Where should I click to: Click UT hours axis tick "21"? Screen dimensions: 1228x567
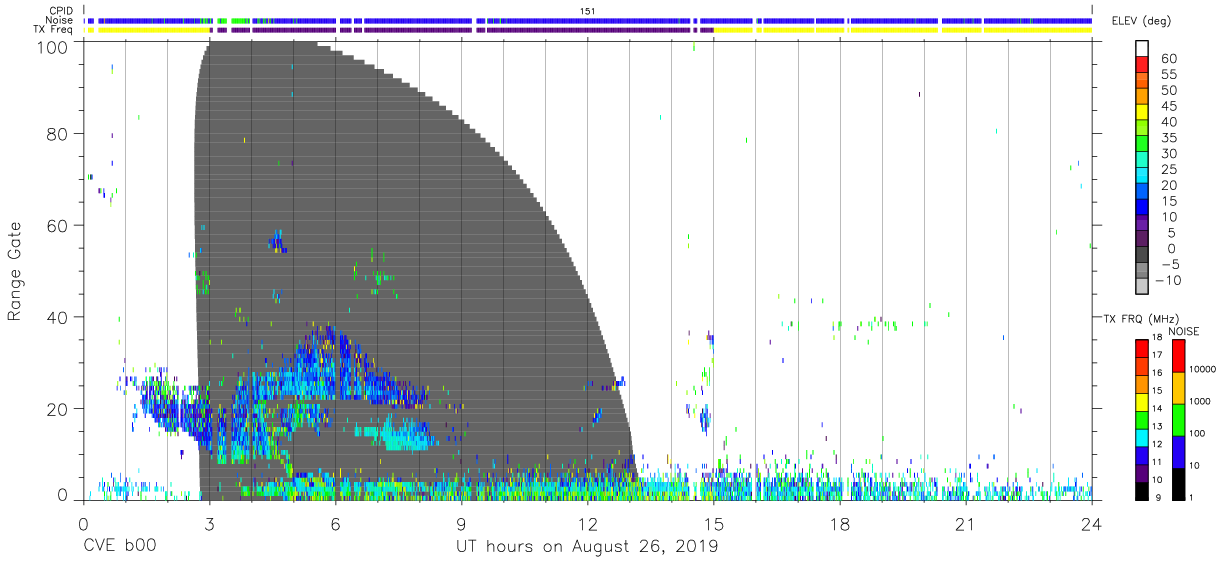[x=965, y=523]
